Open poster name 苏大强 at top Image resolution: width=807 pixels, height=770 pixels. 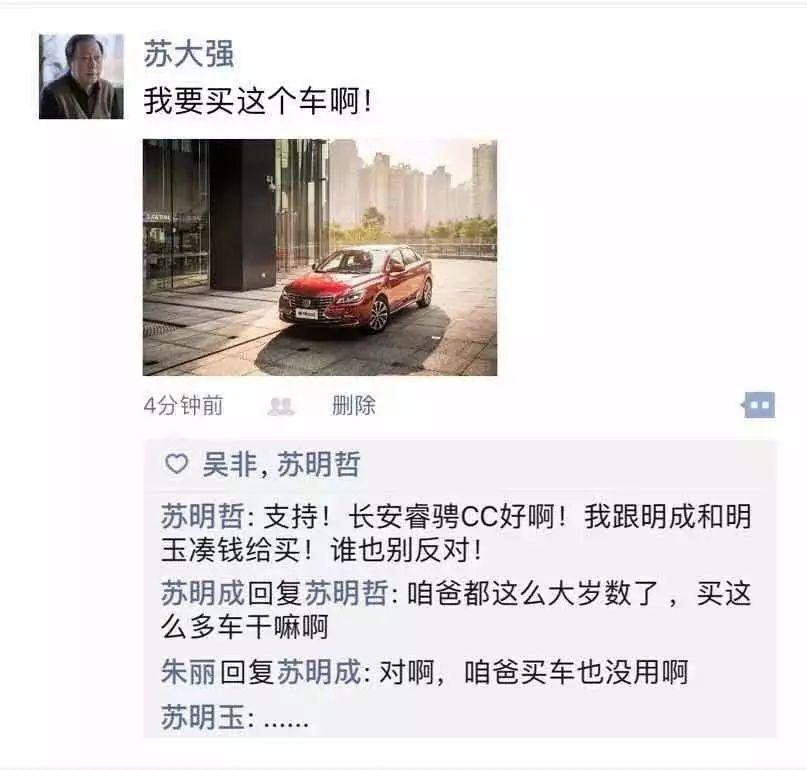188,54
